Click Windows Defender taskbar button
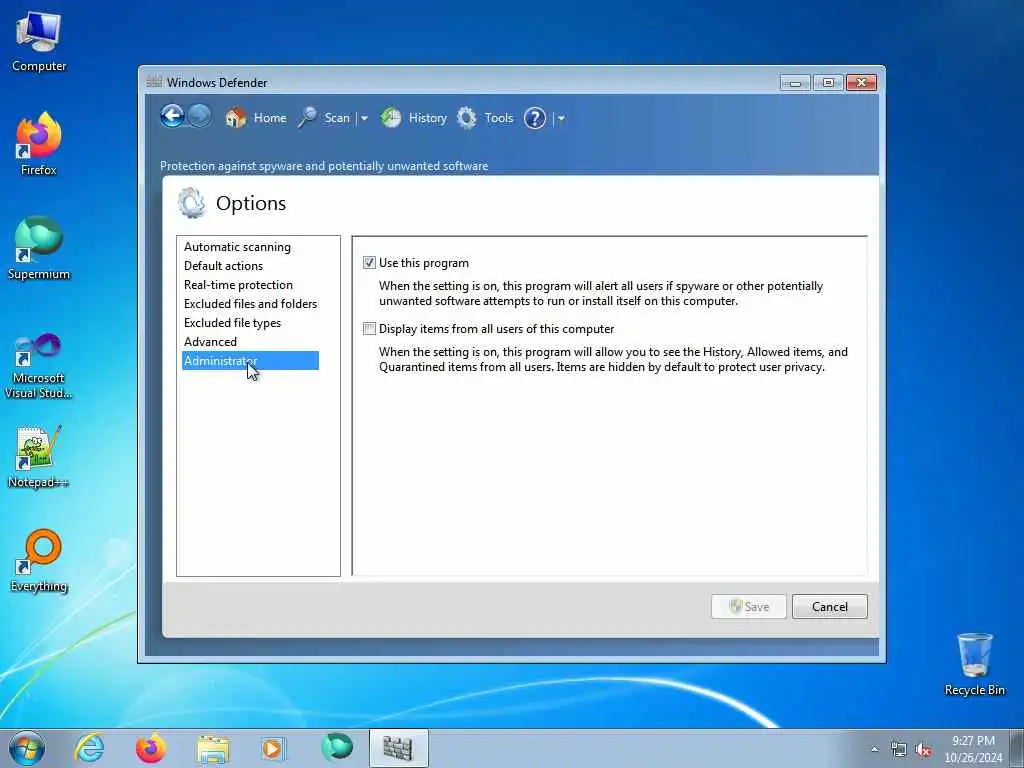1024x768 pixels. (398, 748)
